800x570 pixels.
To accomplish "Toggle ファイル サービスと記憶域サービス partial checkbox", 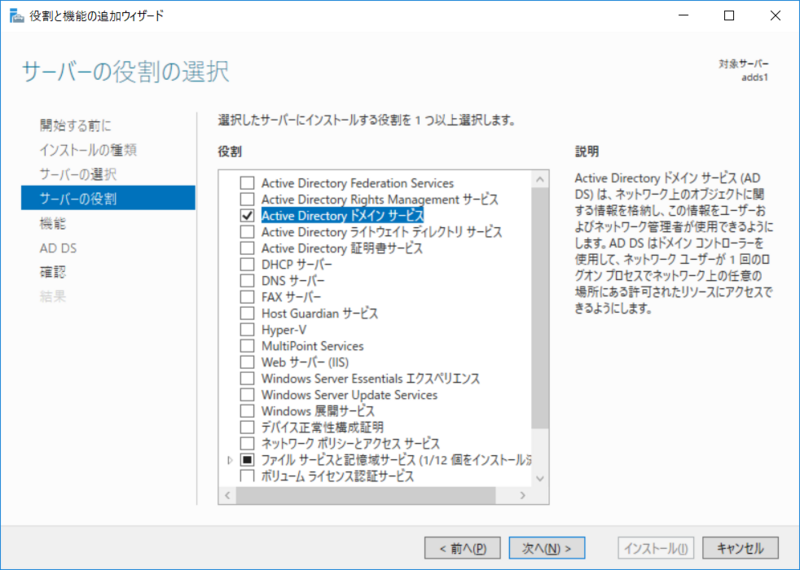I will pyautogui.click(x=247, y=460).
